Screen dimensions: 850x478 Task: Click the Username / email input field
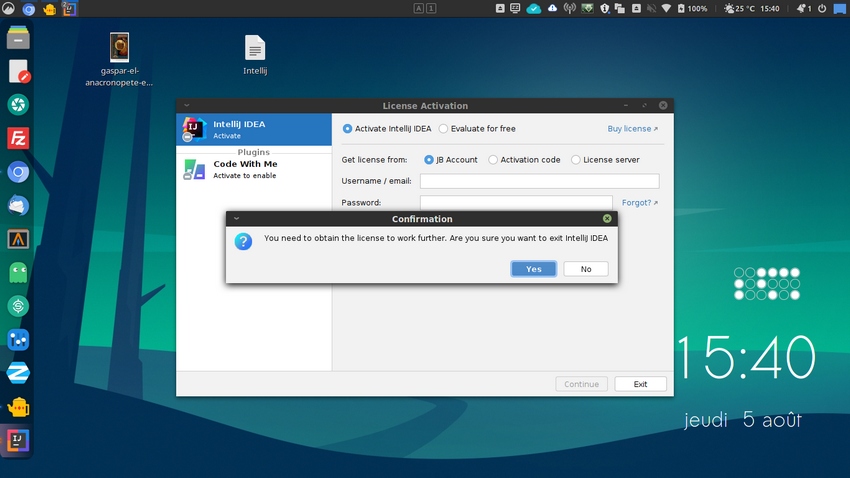pos(539,181)
